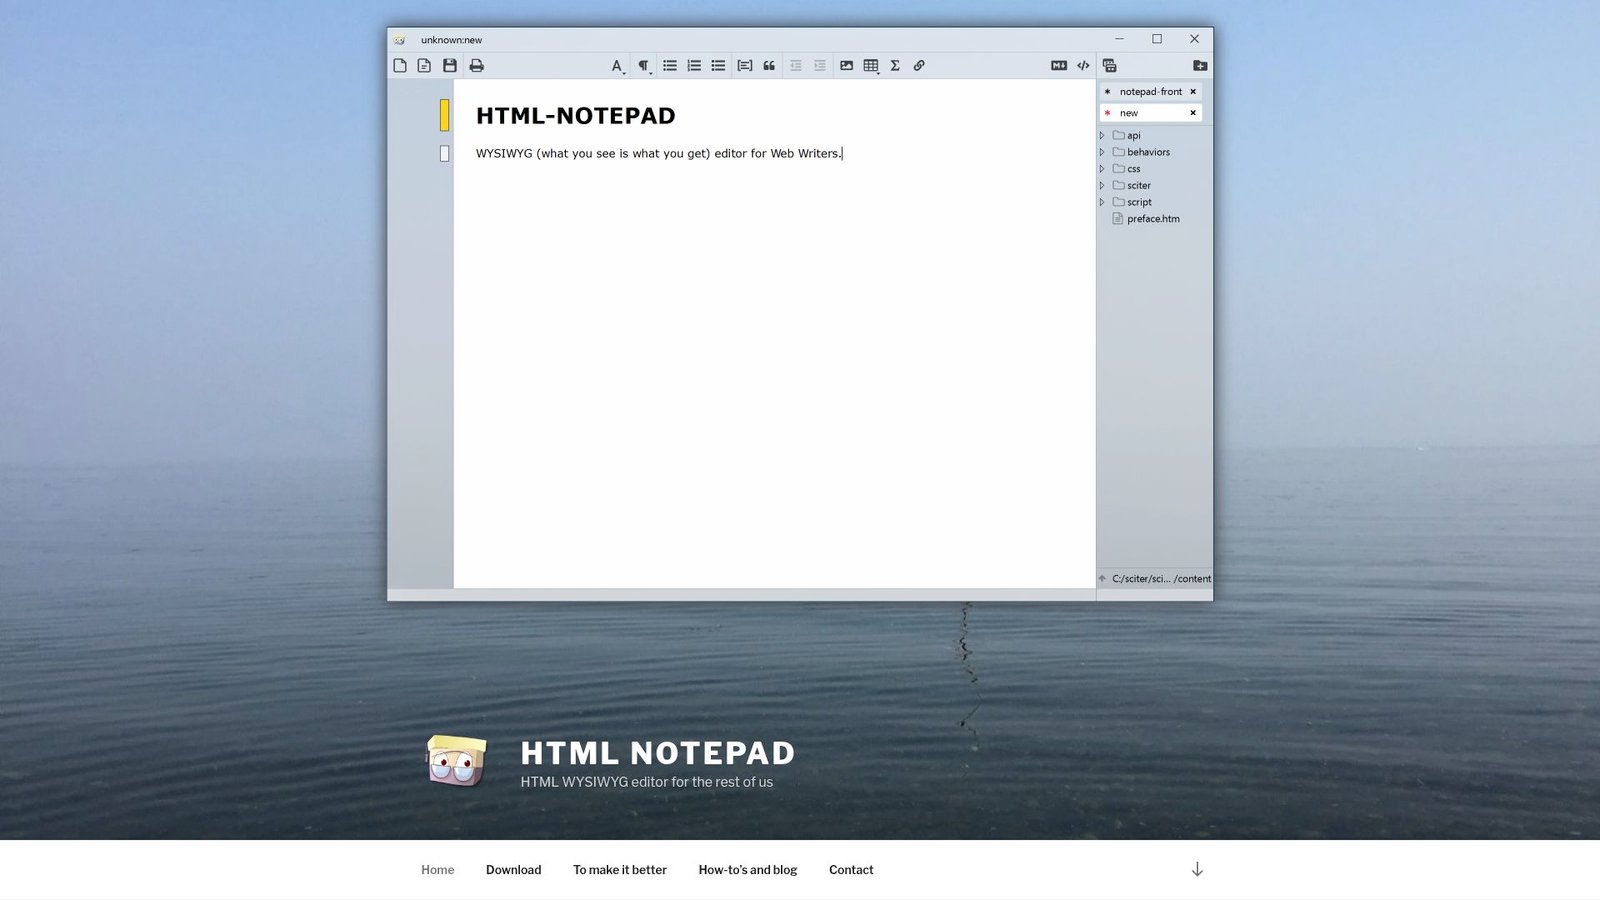The width and height of the screenshot is (1600, 900).
Task: Open the character formatting dropdown
Action: tap(618, 65)
